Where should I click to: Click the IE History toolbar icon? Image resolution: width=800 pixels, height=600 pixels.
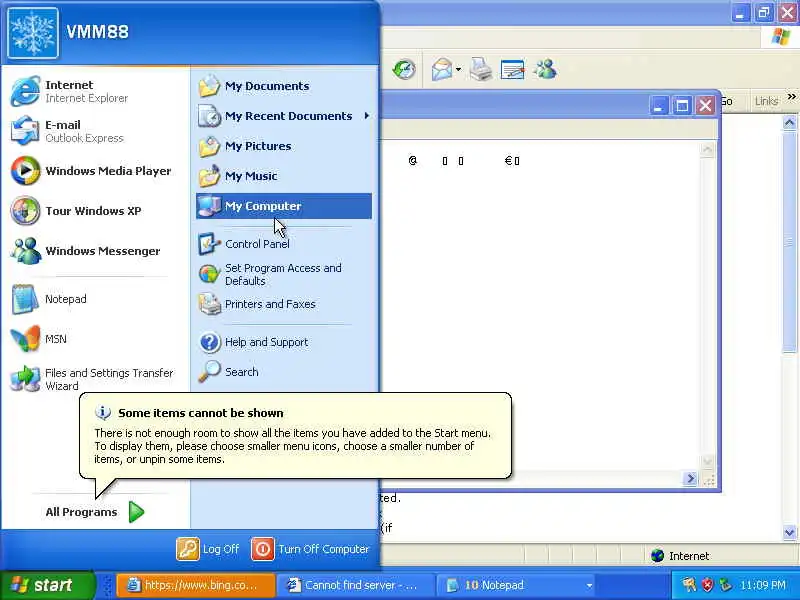tap(404, 69)
